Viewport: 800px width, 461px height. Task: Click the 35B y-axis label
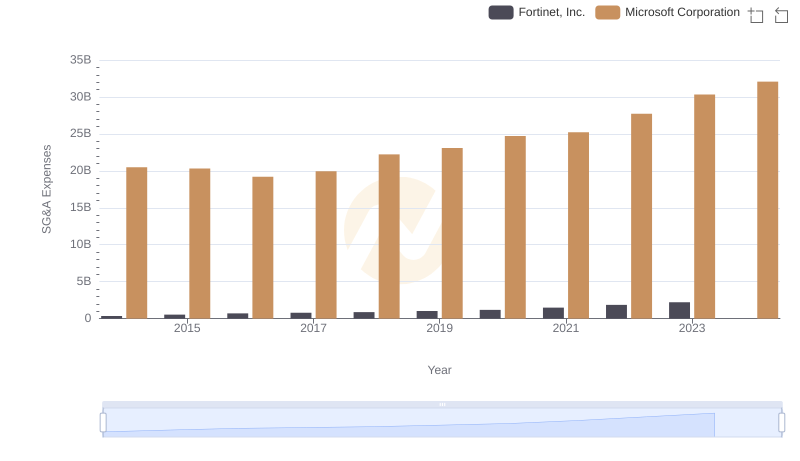[x=81, y=60]
